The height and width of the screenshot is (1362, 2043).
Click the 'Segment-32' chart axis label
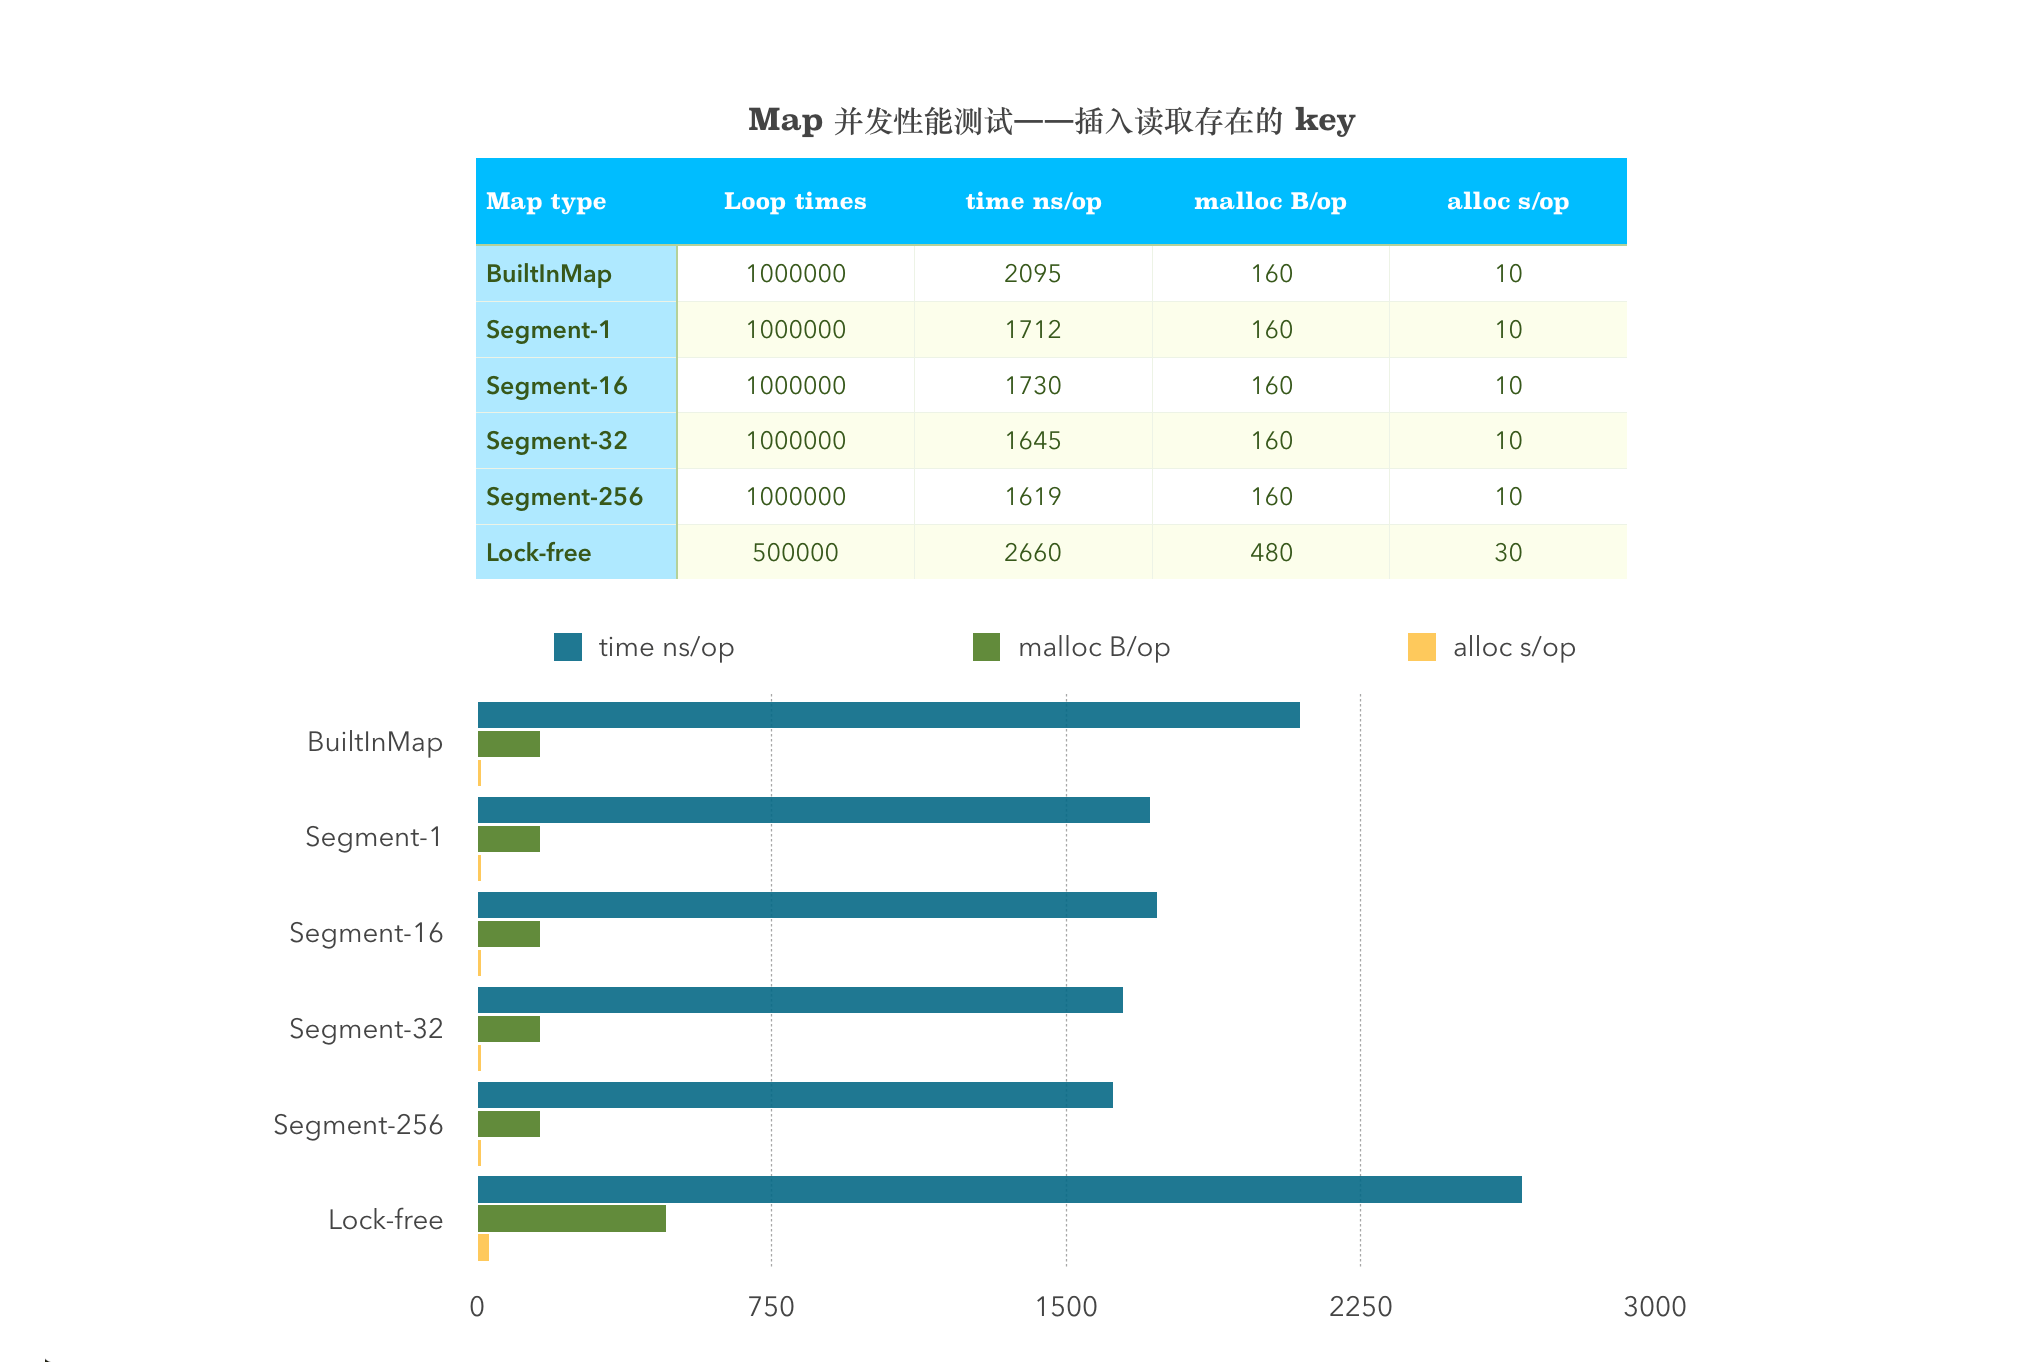pyautogui.click(x=366, y=1029)
